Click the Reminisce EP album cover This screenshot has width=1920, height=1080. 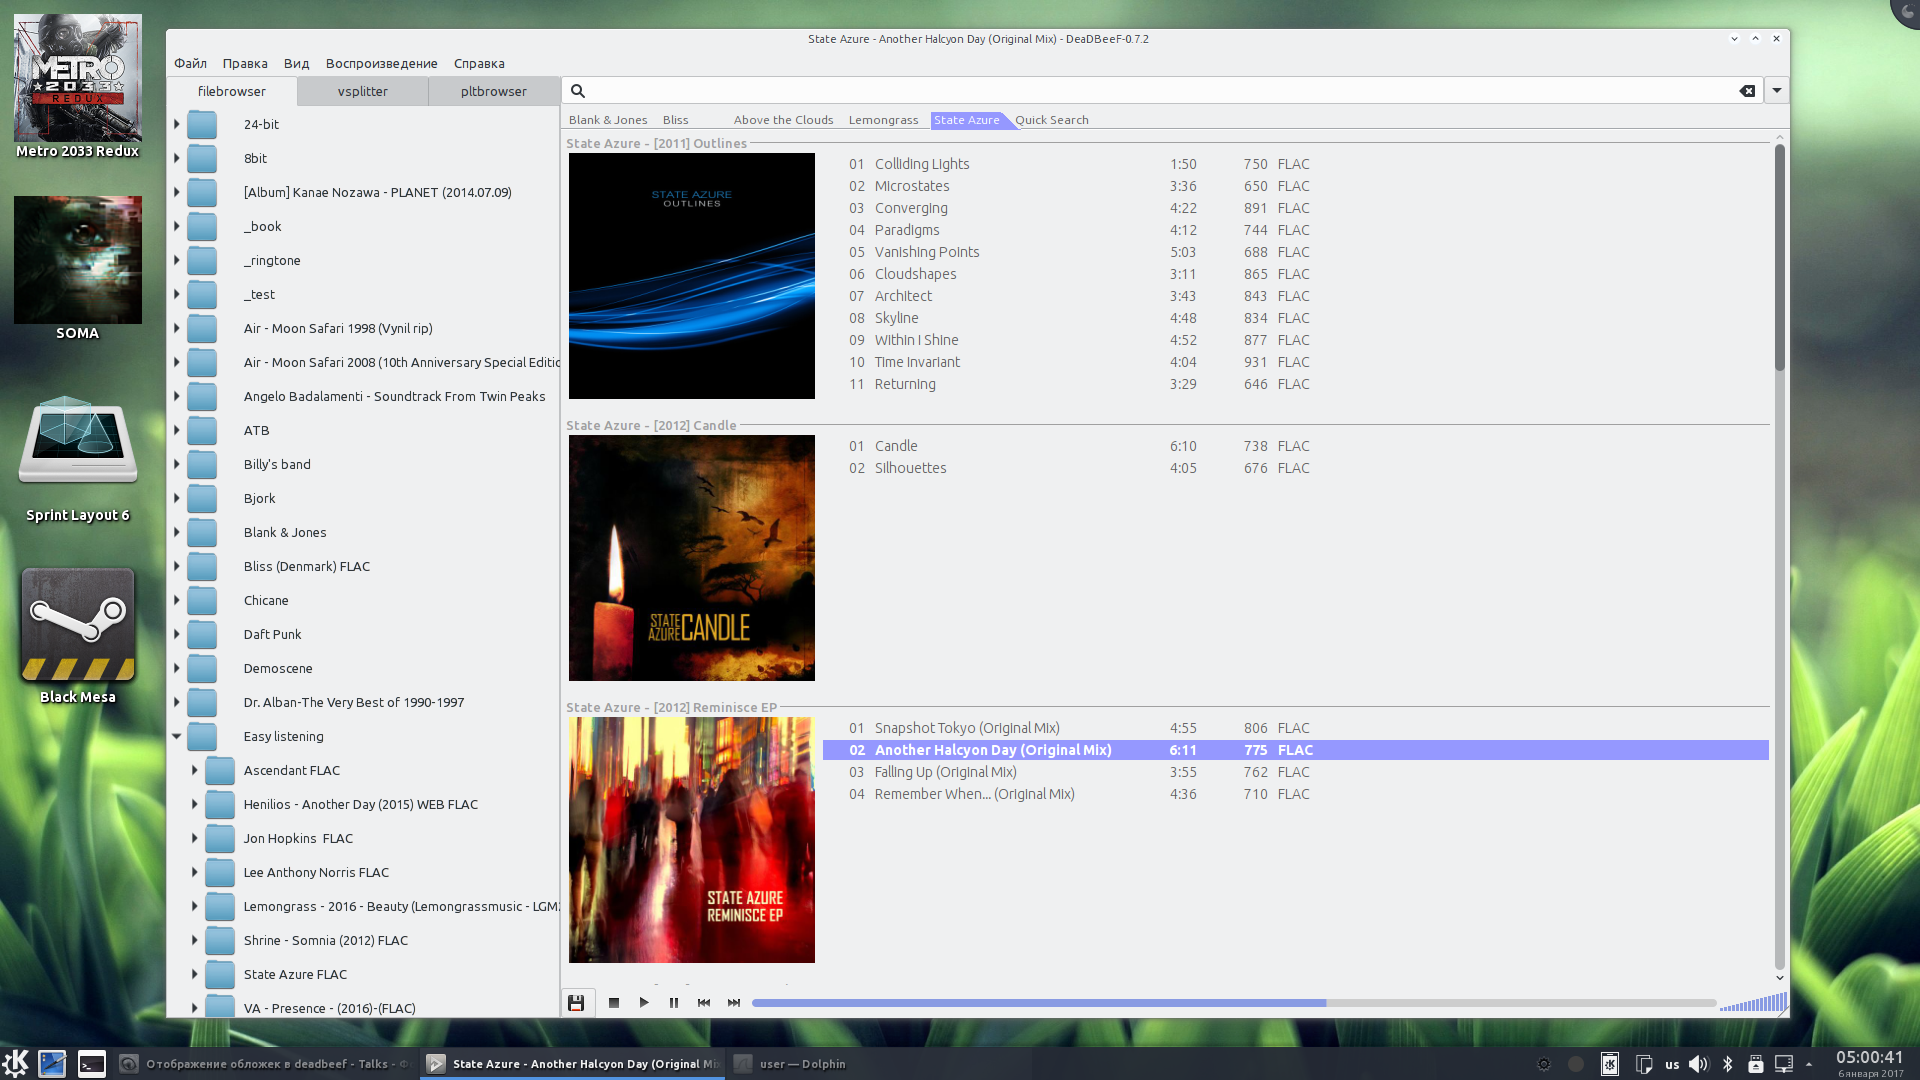click(x=692, y=840)
